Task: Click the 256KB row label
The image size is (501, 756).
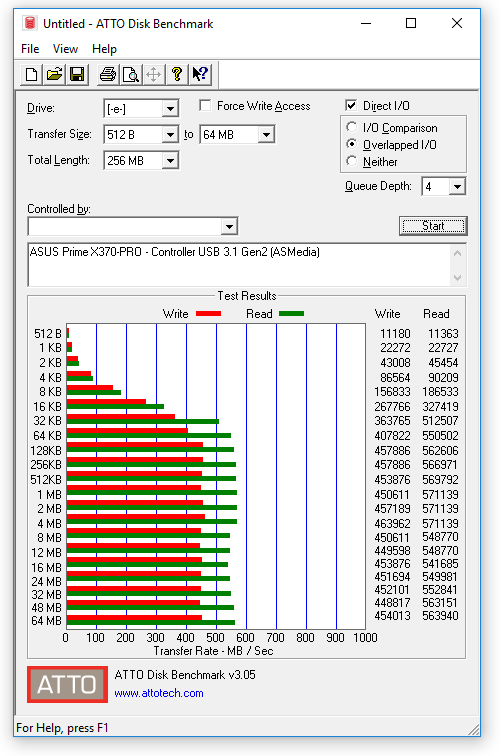Action: [x=46, y=464]
